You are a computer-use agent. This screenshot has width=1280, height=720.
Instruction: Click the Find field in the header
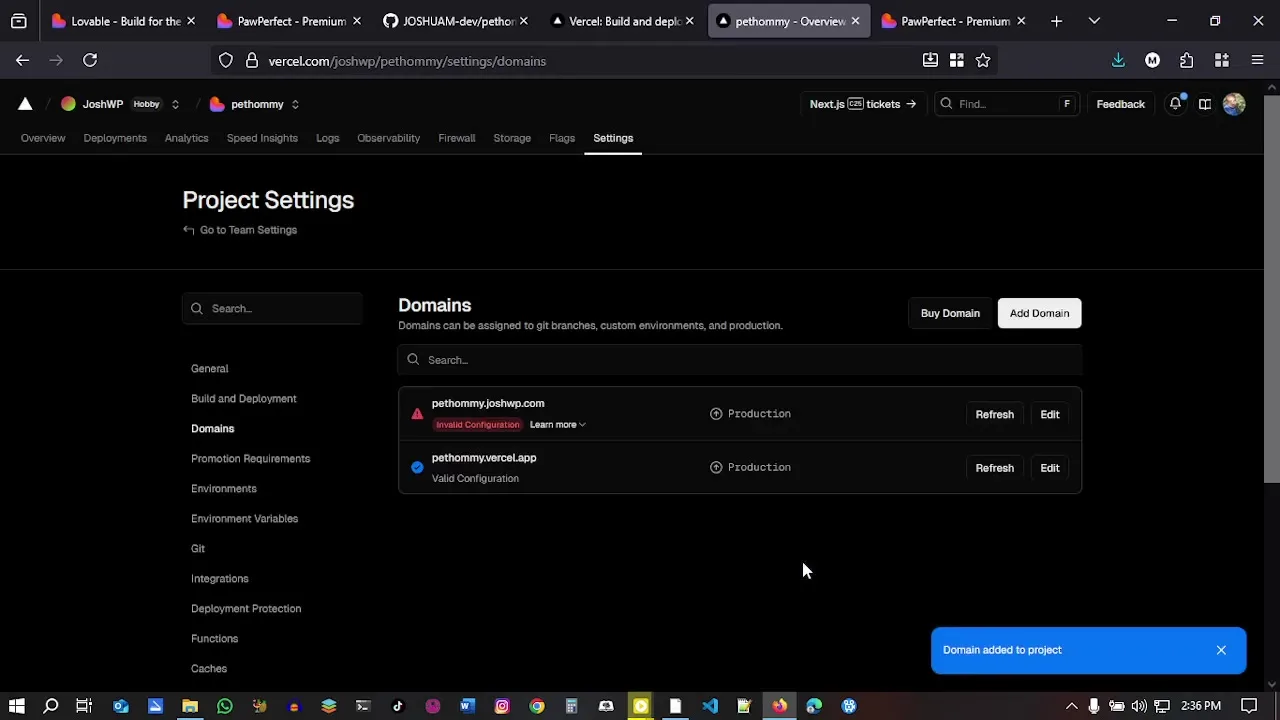point(1006,104)
